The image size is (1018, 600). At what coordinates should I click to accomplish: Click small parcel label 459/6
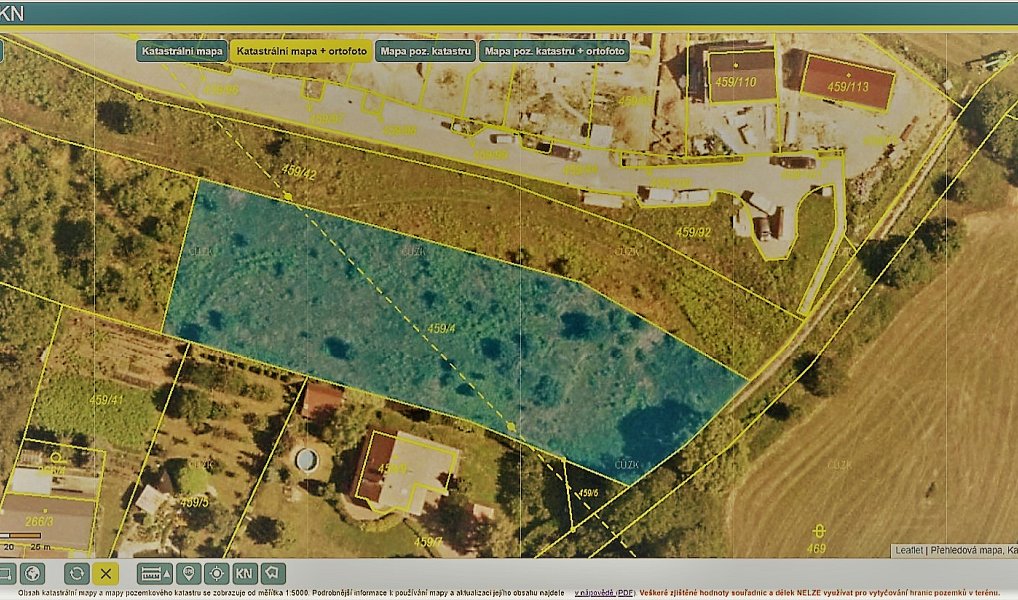pyautogui.click(x=588, y=493)
